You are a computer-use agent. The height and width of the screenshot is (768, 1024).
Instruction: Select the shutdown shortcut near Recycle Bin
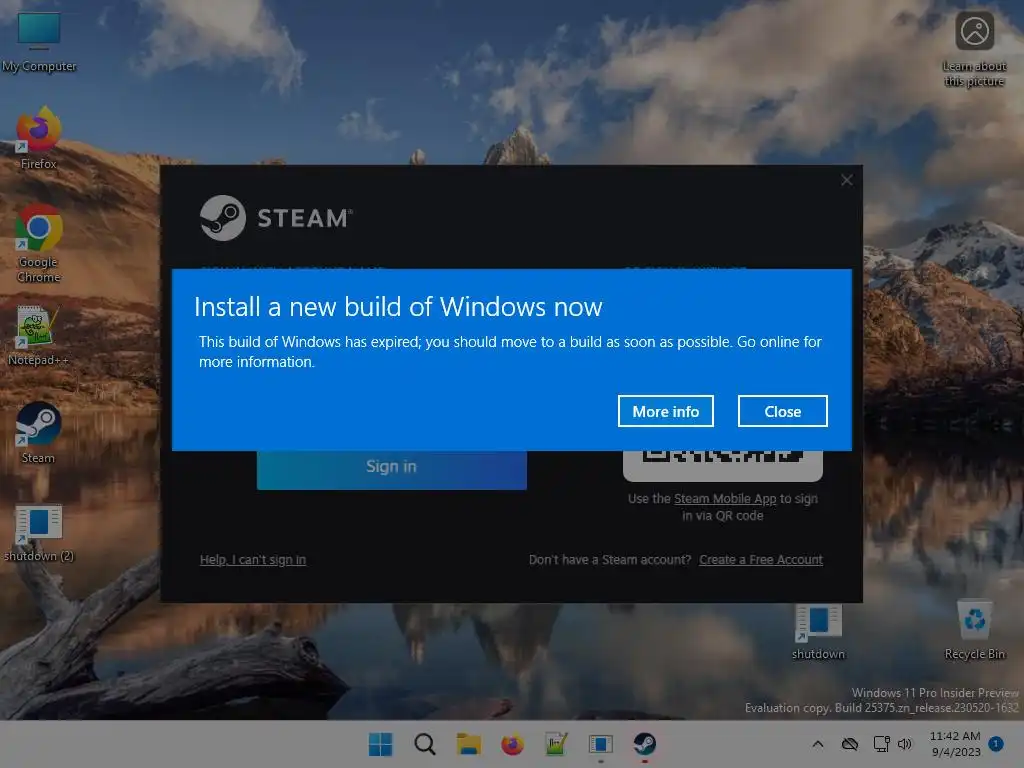pos(818,631)
